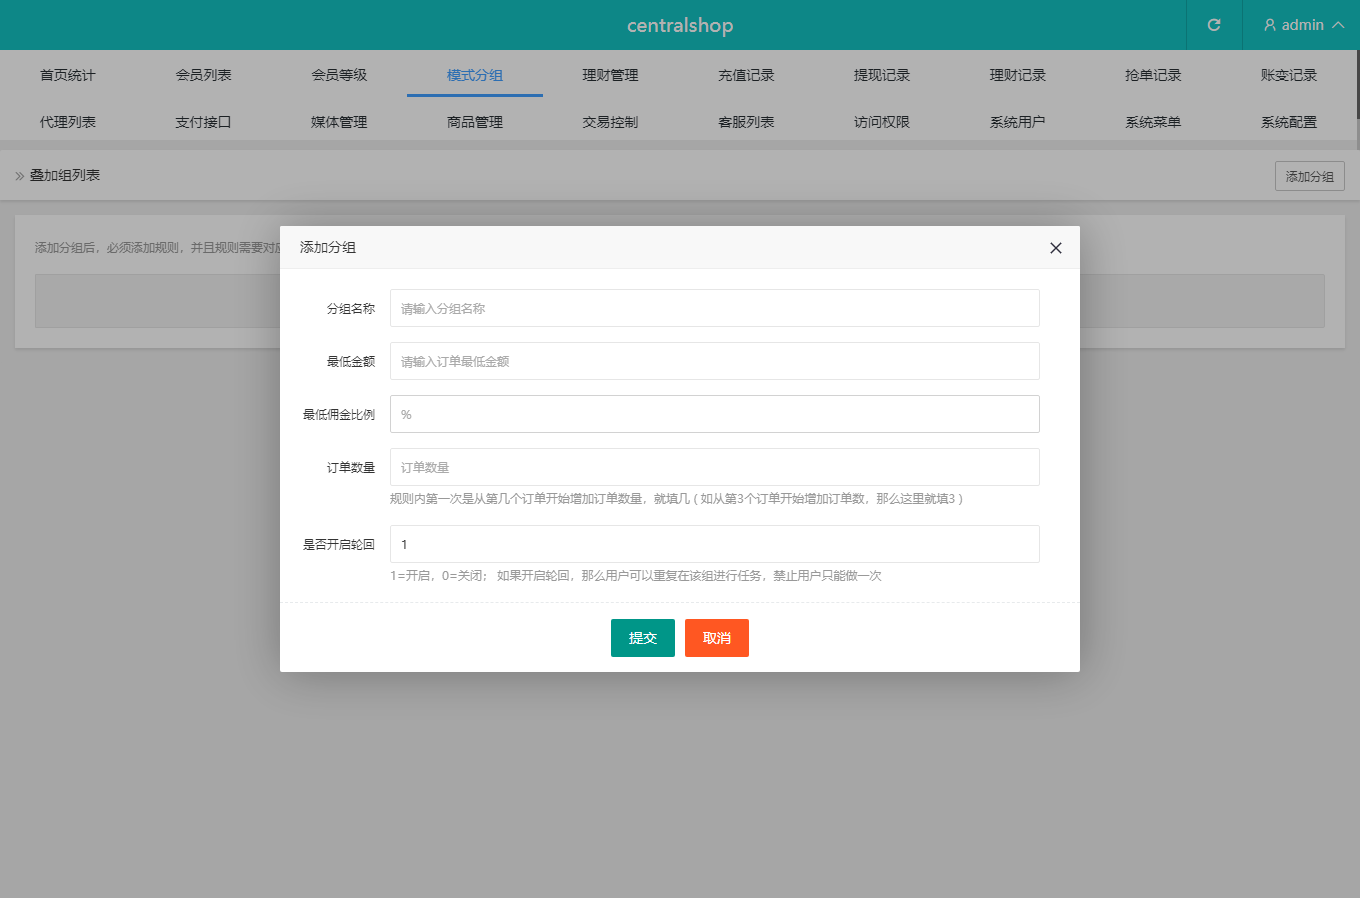Select the 最低佣金比例 percent field
Screen dimensions: 1360x898
pos(714,414)
